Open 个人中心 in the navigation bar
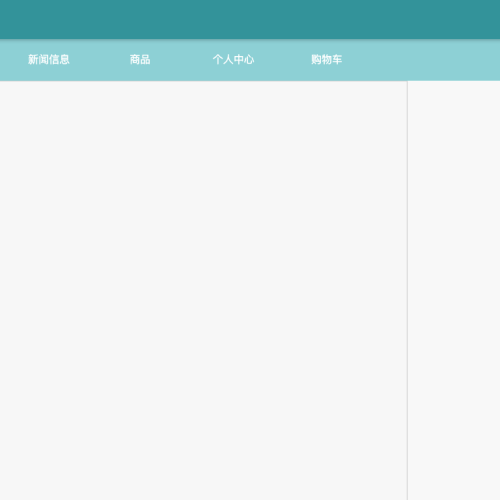The image size is (500, 500). (233, 60)
